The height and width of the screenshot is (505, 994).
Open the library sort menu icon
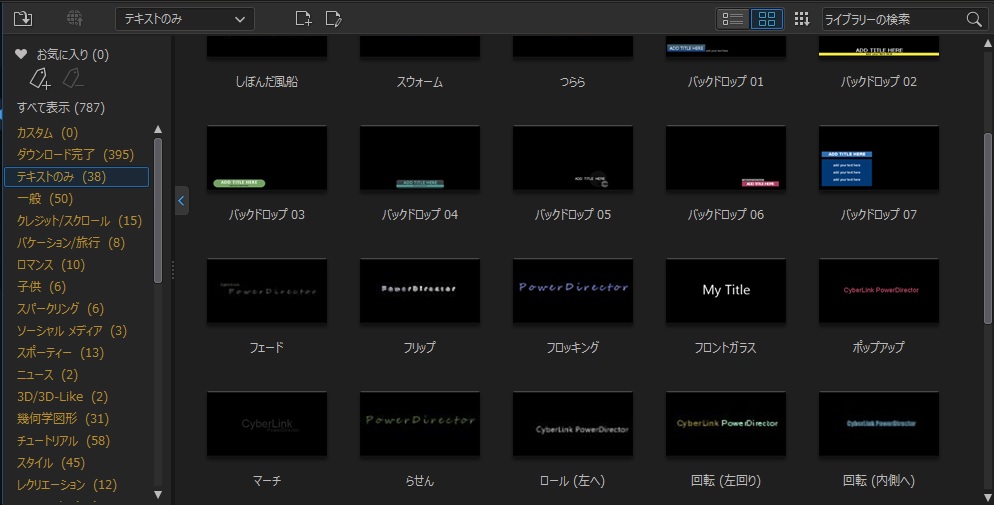click(x=802, y=19)
